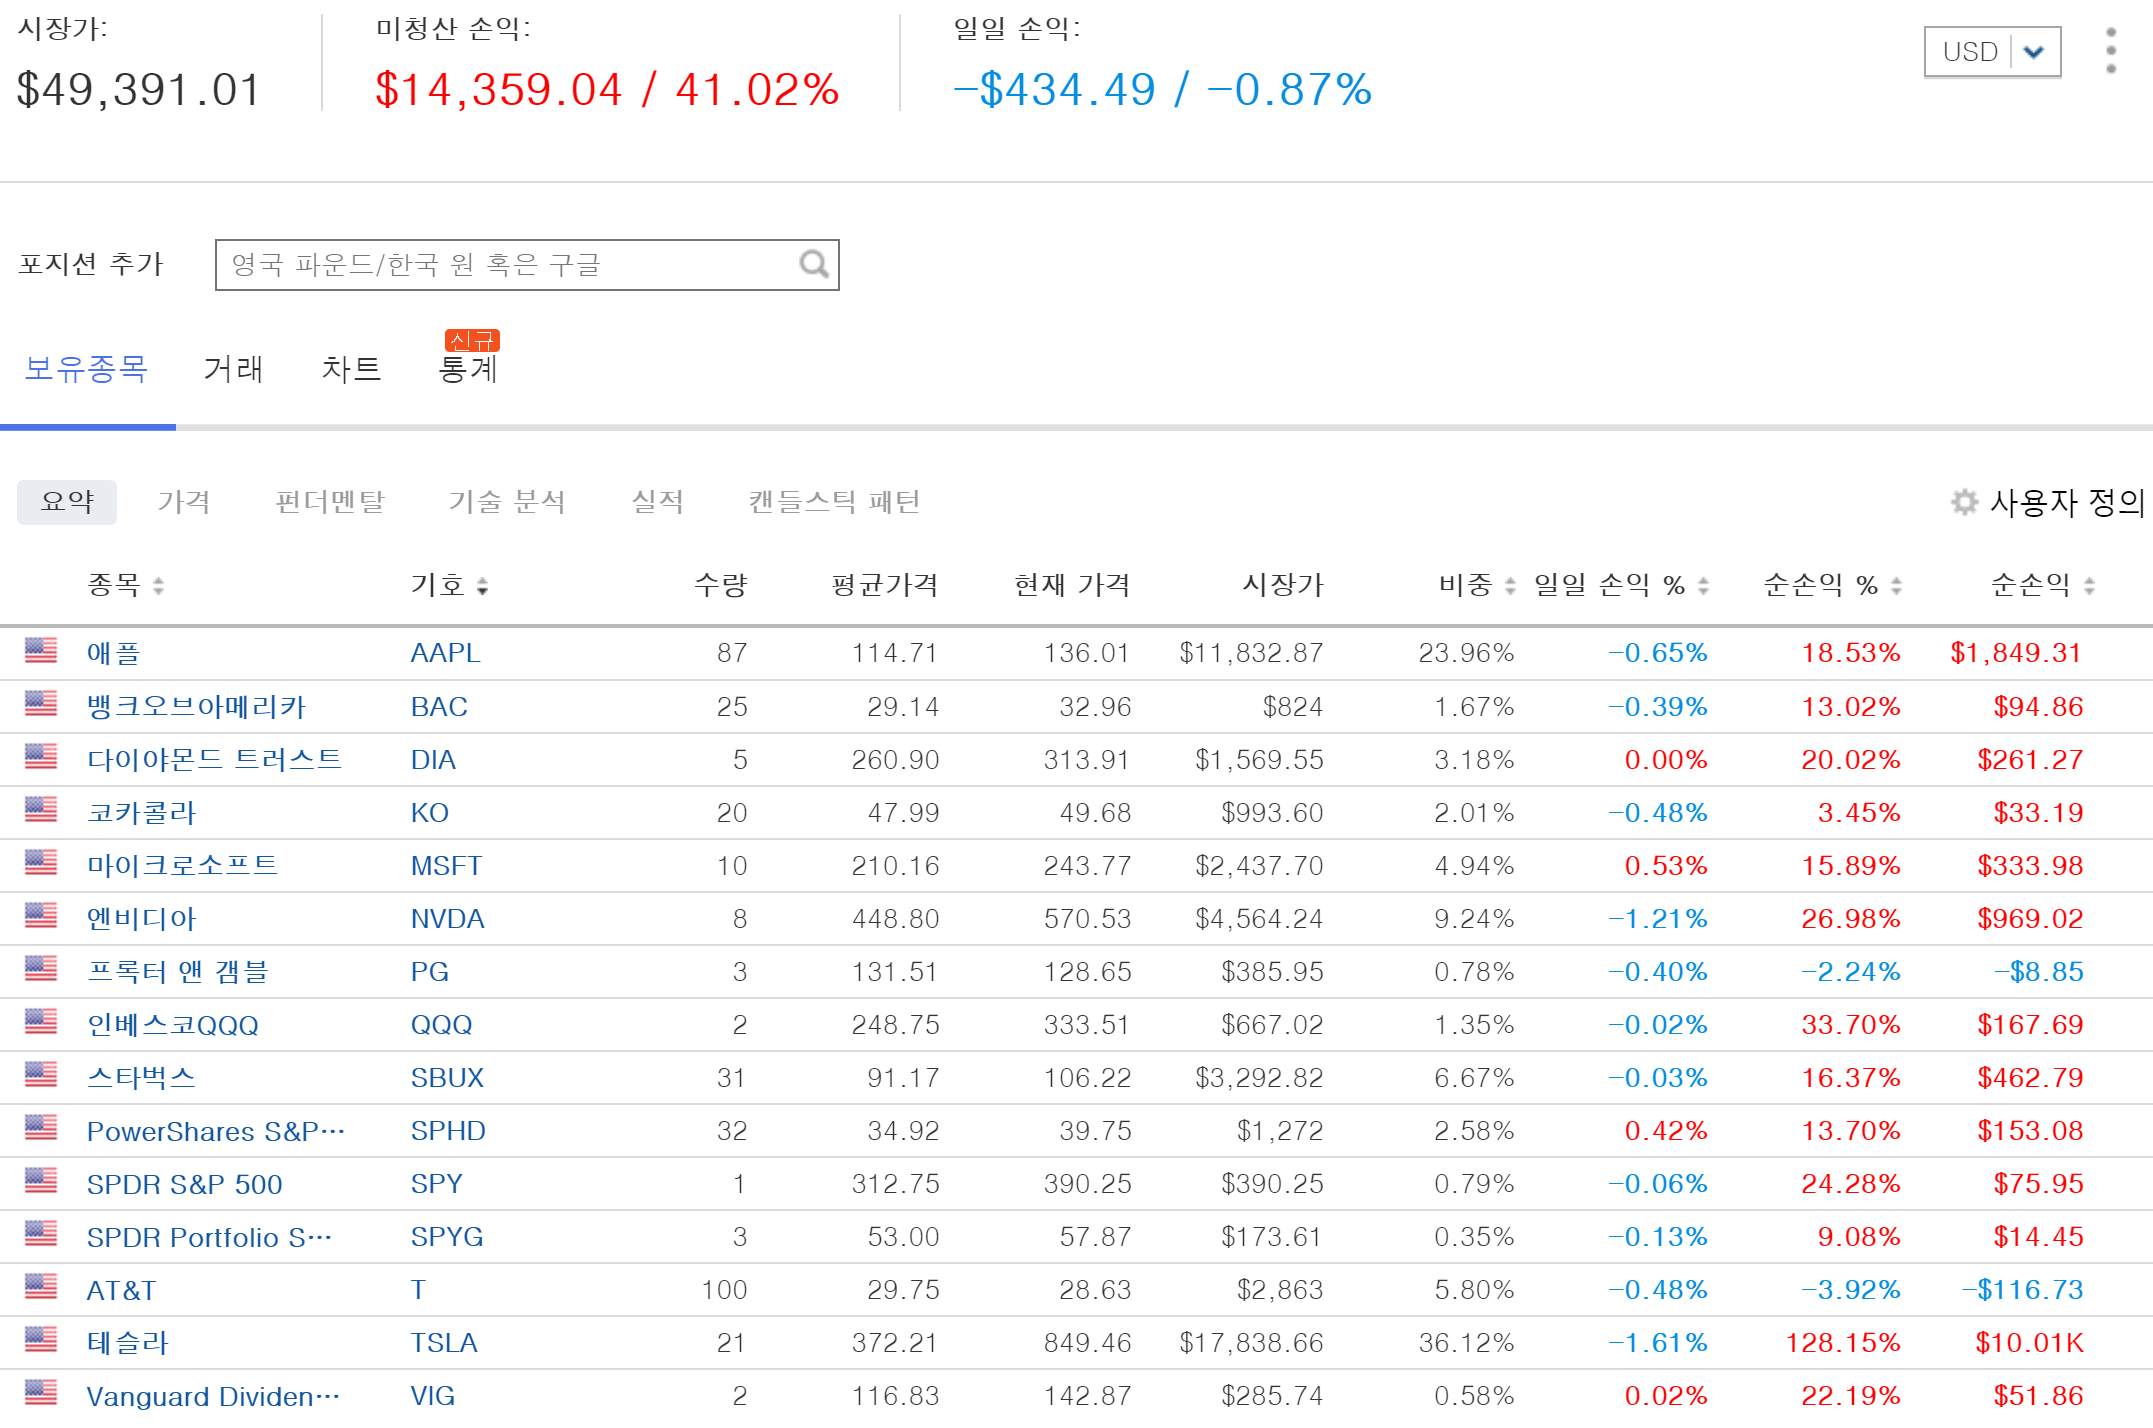The width and height of the screenshot is (2153, 1428).
Task: Open the Vanguard Dividend fund link
Action: 213,1396
